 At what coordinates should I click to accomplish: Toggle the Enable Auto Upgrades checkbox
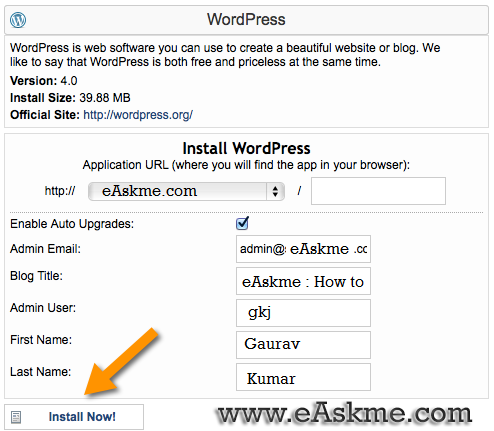pyautogui.click(x=242, y=223)
